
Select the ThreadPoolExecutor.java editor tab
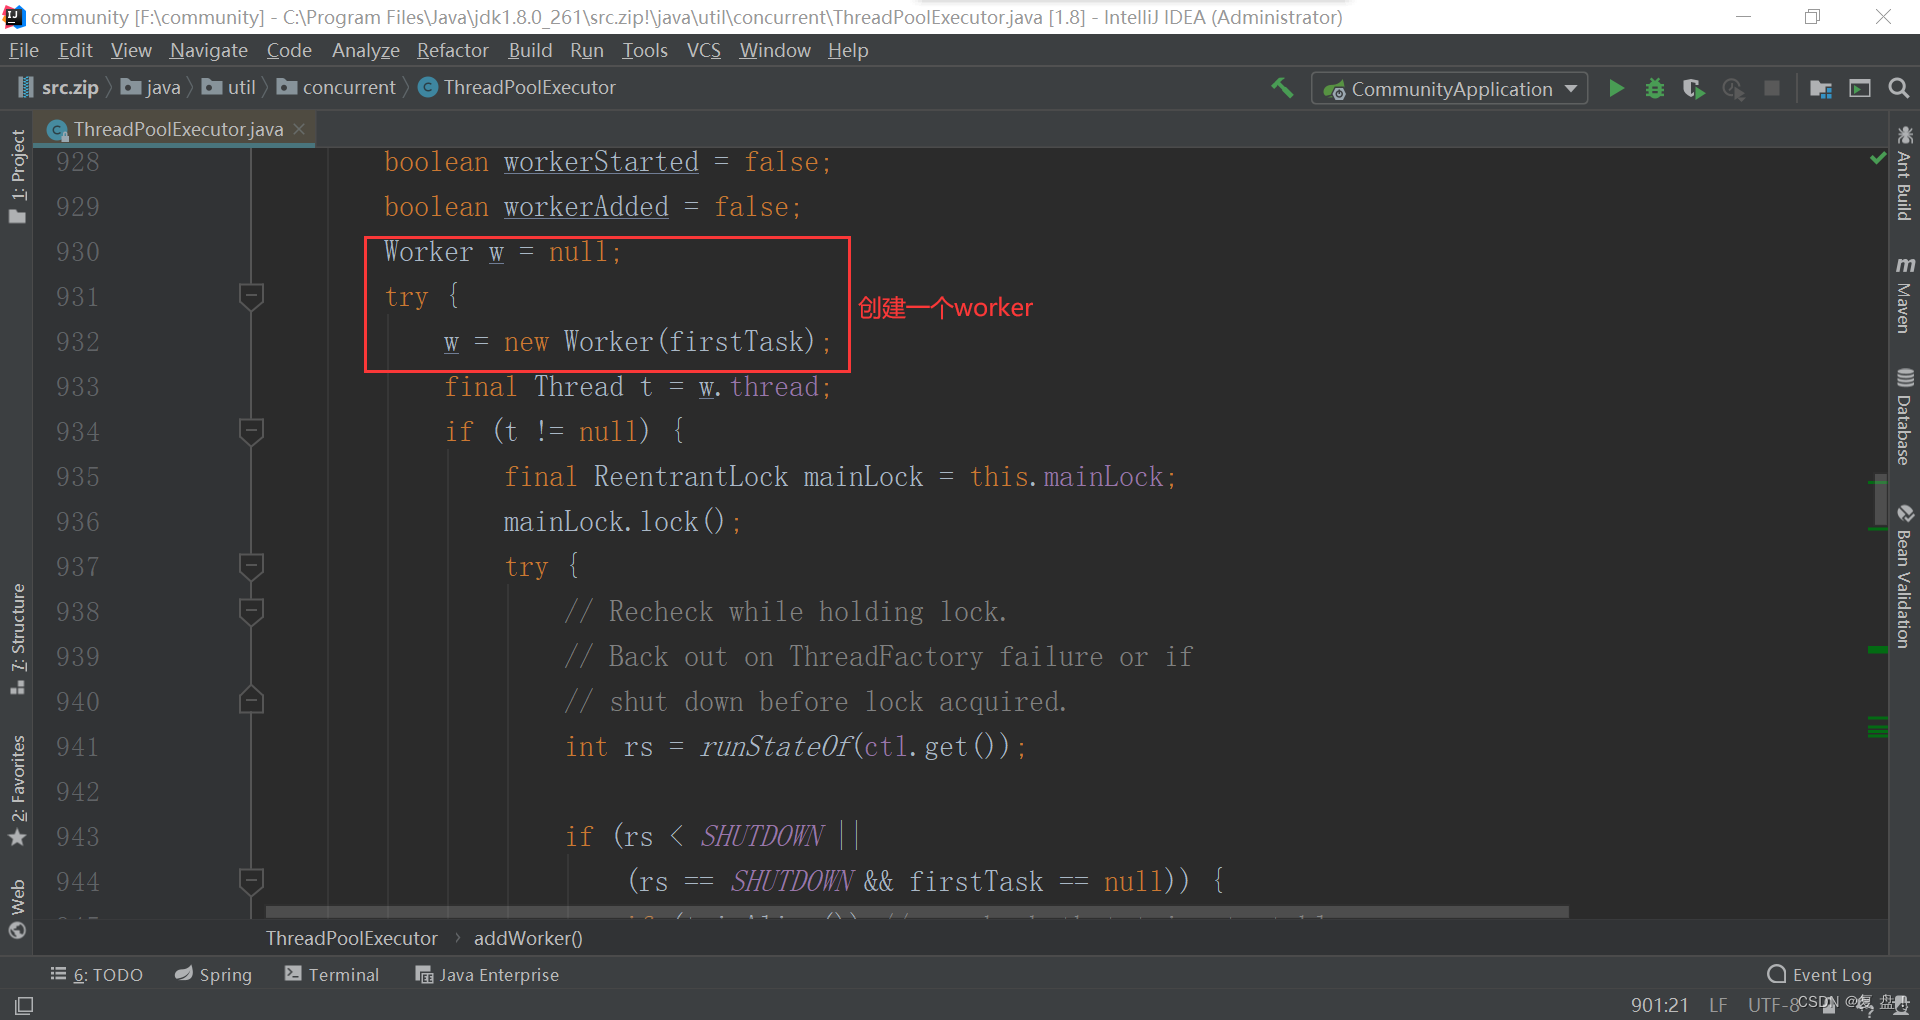(x=177, y=129)
